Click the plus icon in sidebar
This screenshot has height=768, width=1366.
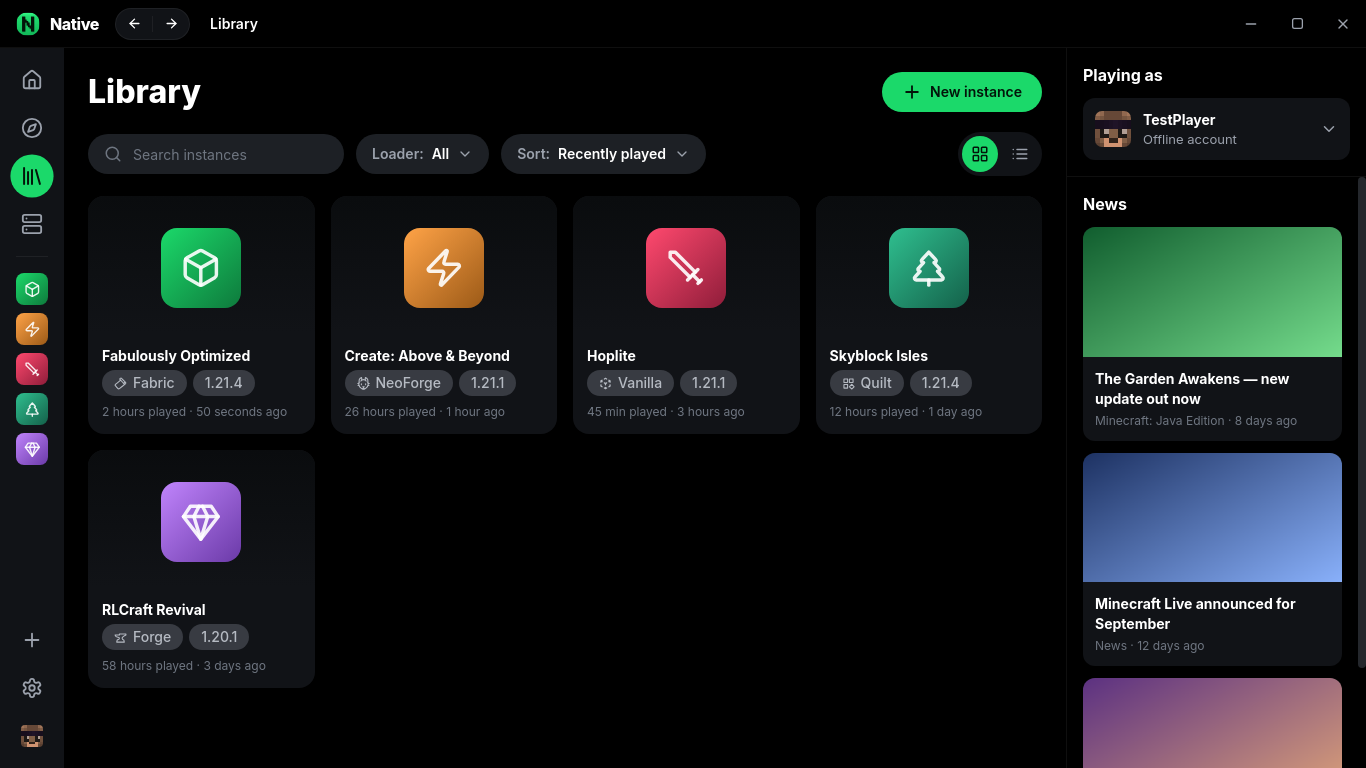pyautogui.click(x=32, y=640)
